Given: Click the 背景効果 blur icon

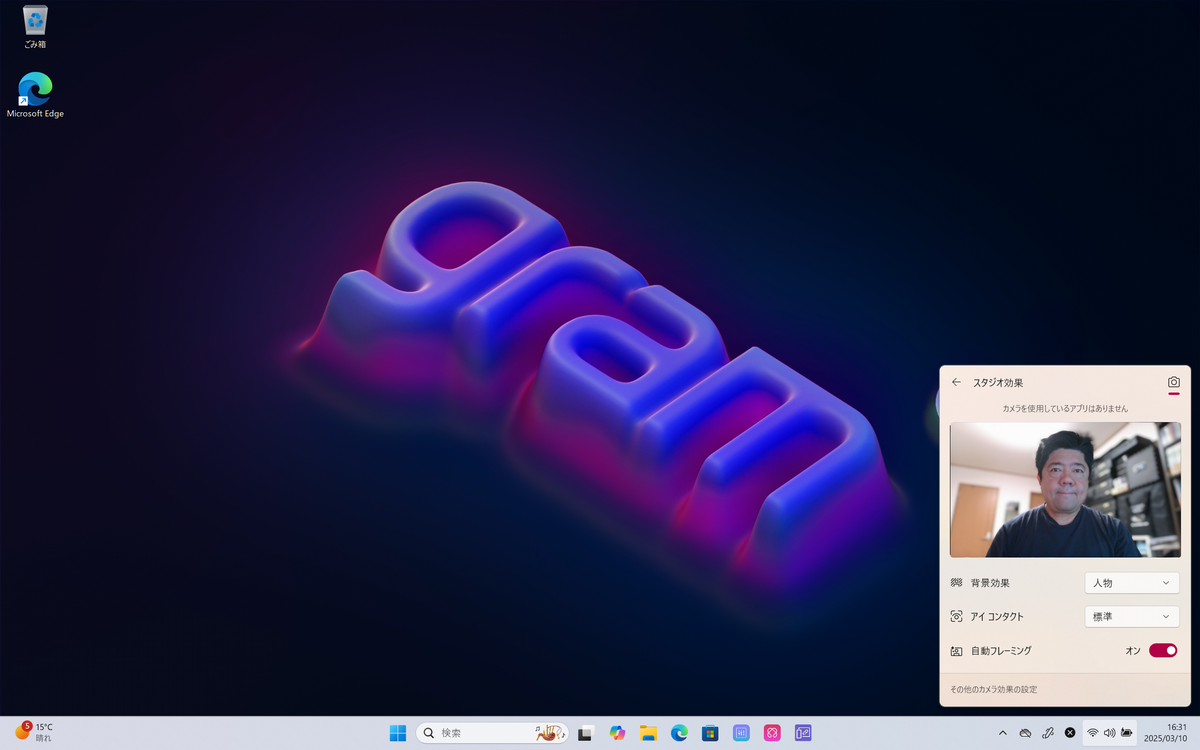Looking at the screenshot, I should 956,583.
